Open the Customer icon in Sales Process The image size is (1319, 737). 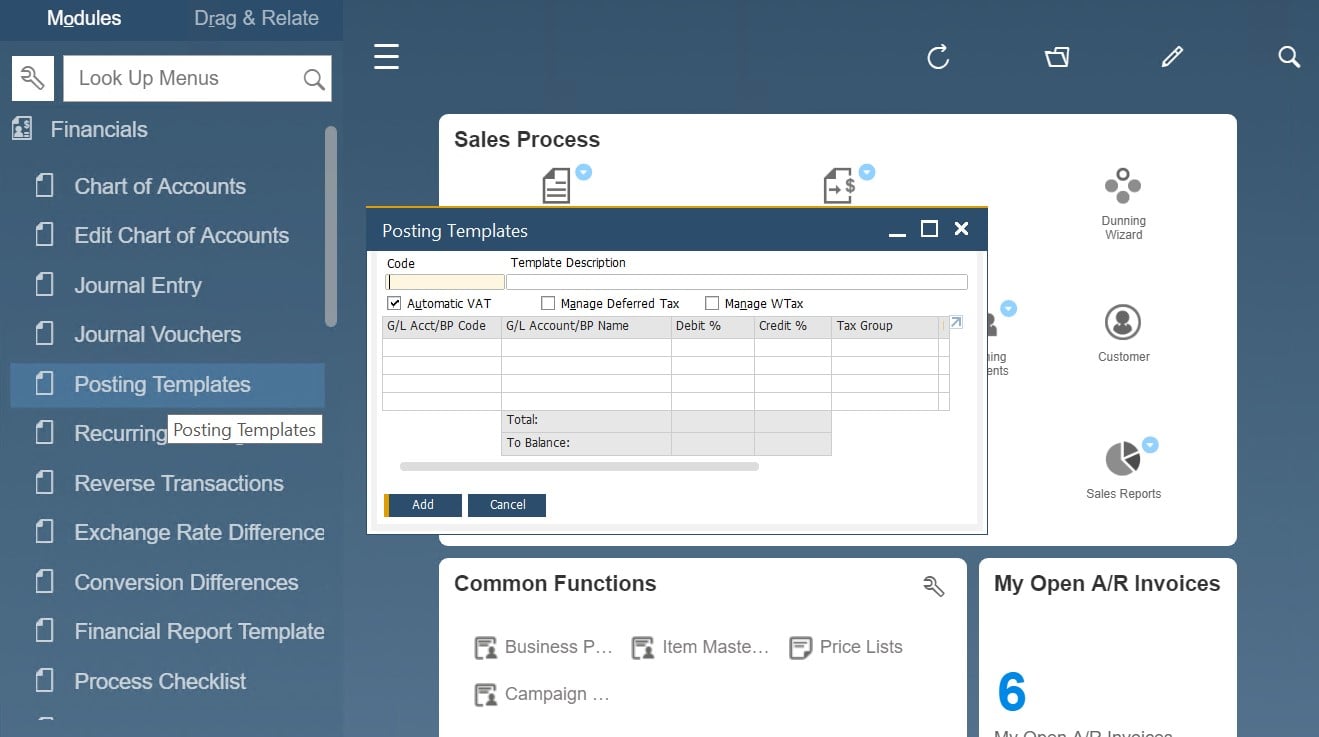pos(1123,323)
